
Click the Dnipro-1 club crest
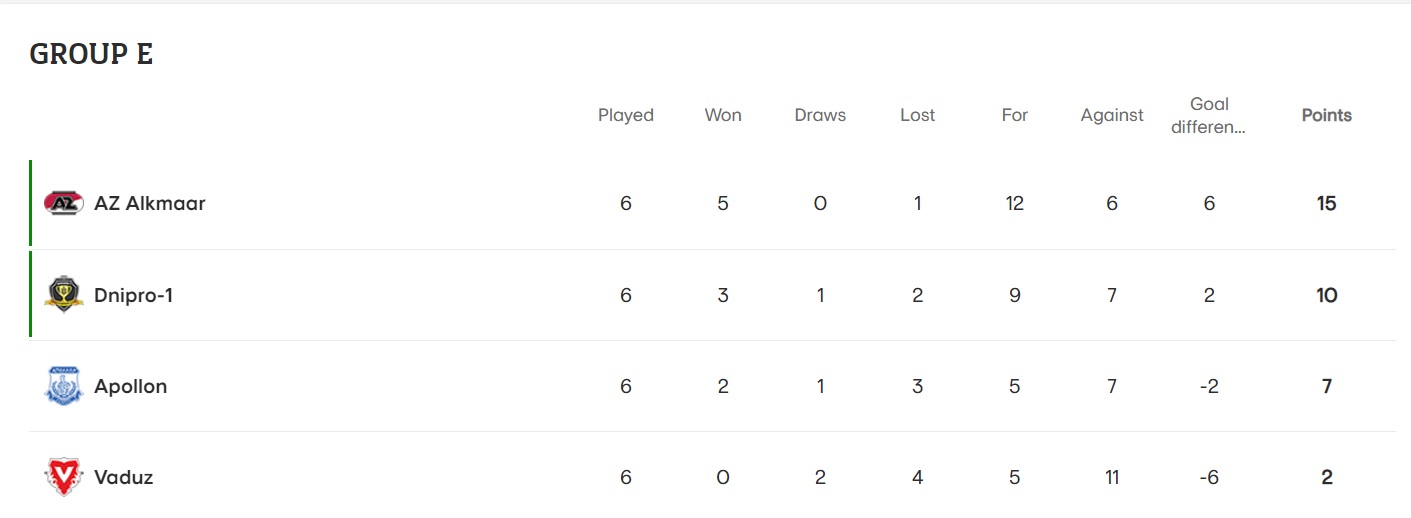(63, 295)
